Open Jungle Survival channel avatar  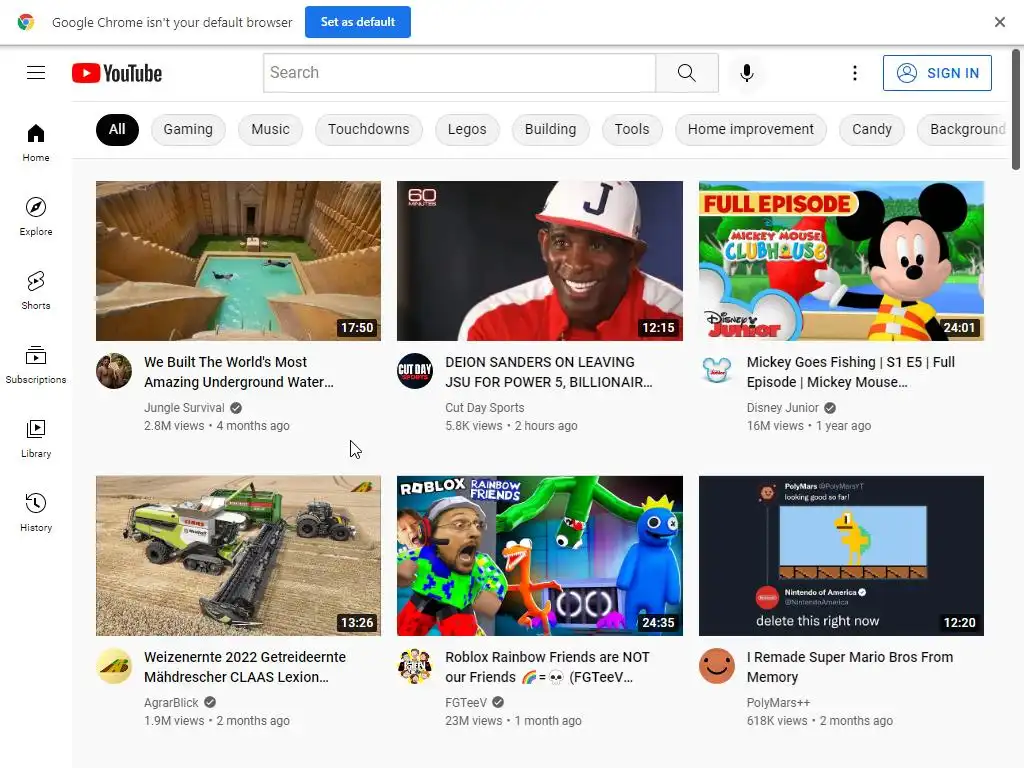(114, 371)
